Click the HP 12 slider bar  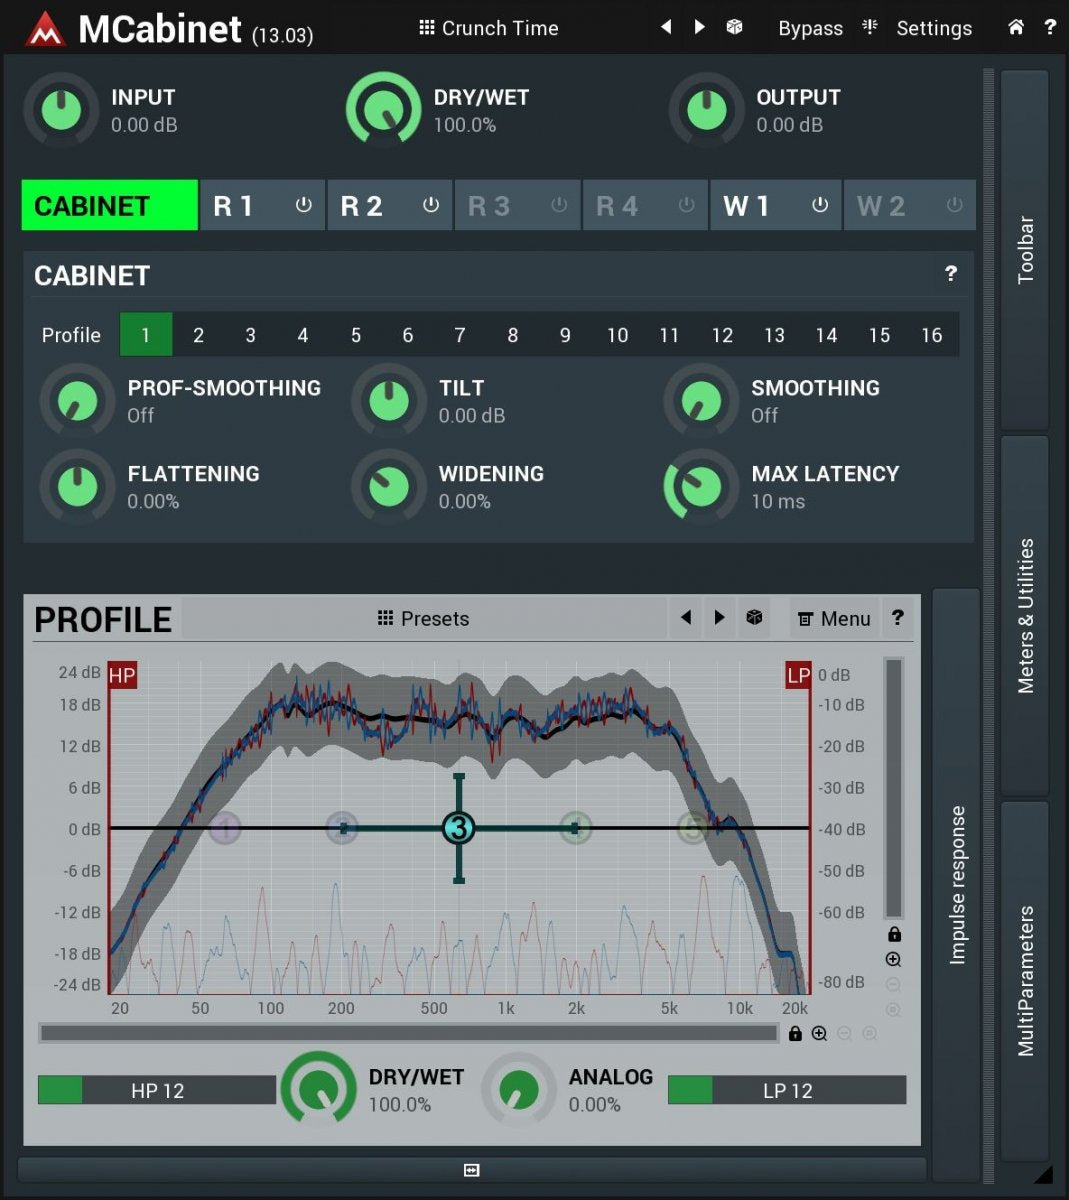[156, 1090]
